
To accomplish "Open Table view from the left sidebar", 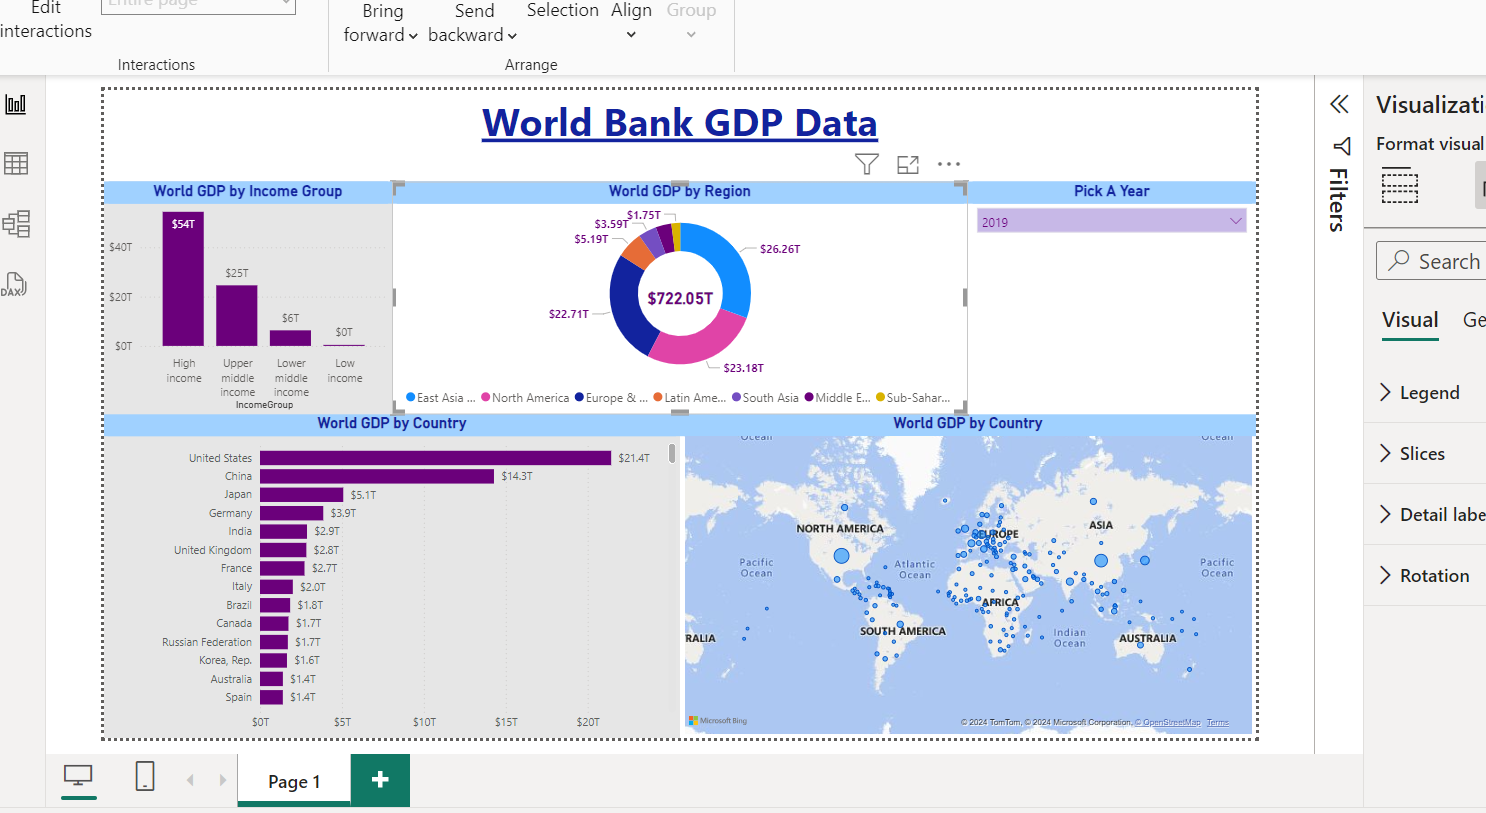I will pos(16,163).
